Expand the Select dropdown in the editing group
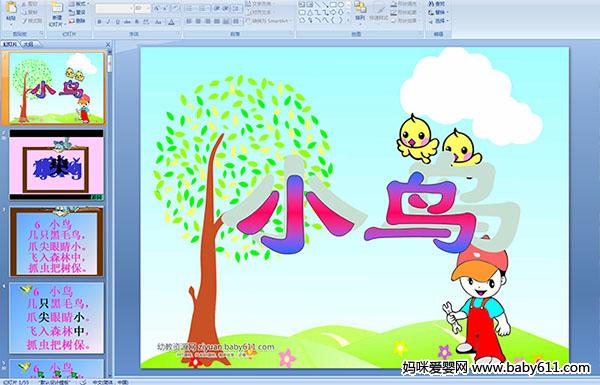 [x=438, y=21]
